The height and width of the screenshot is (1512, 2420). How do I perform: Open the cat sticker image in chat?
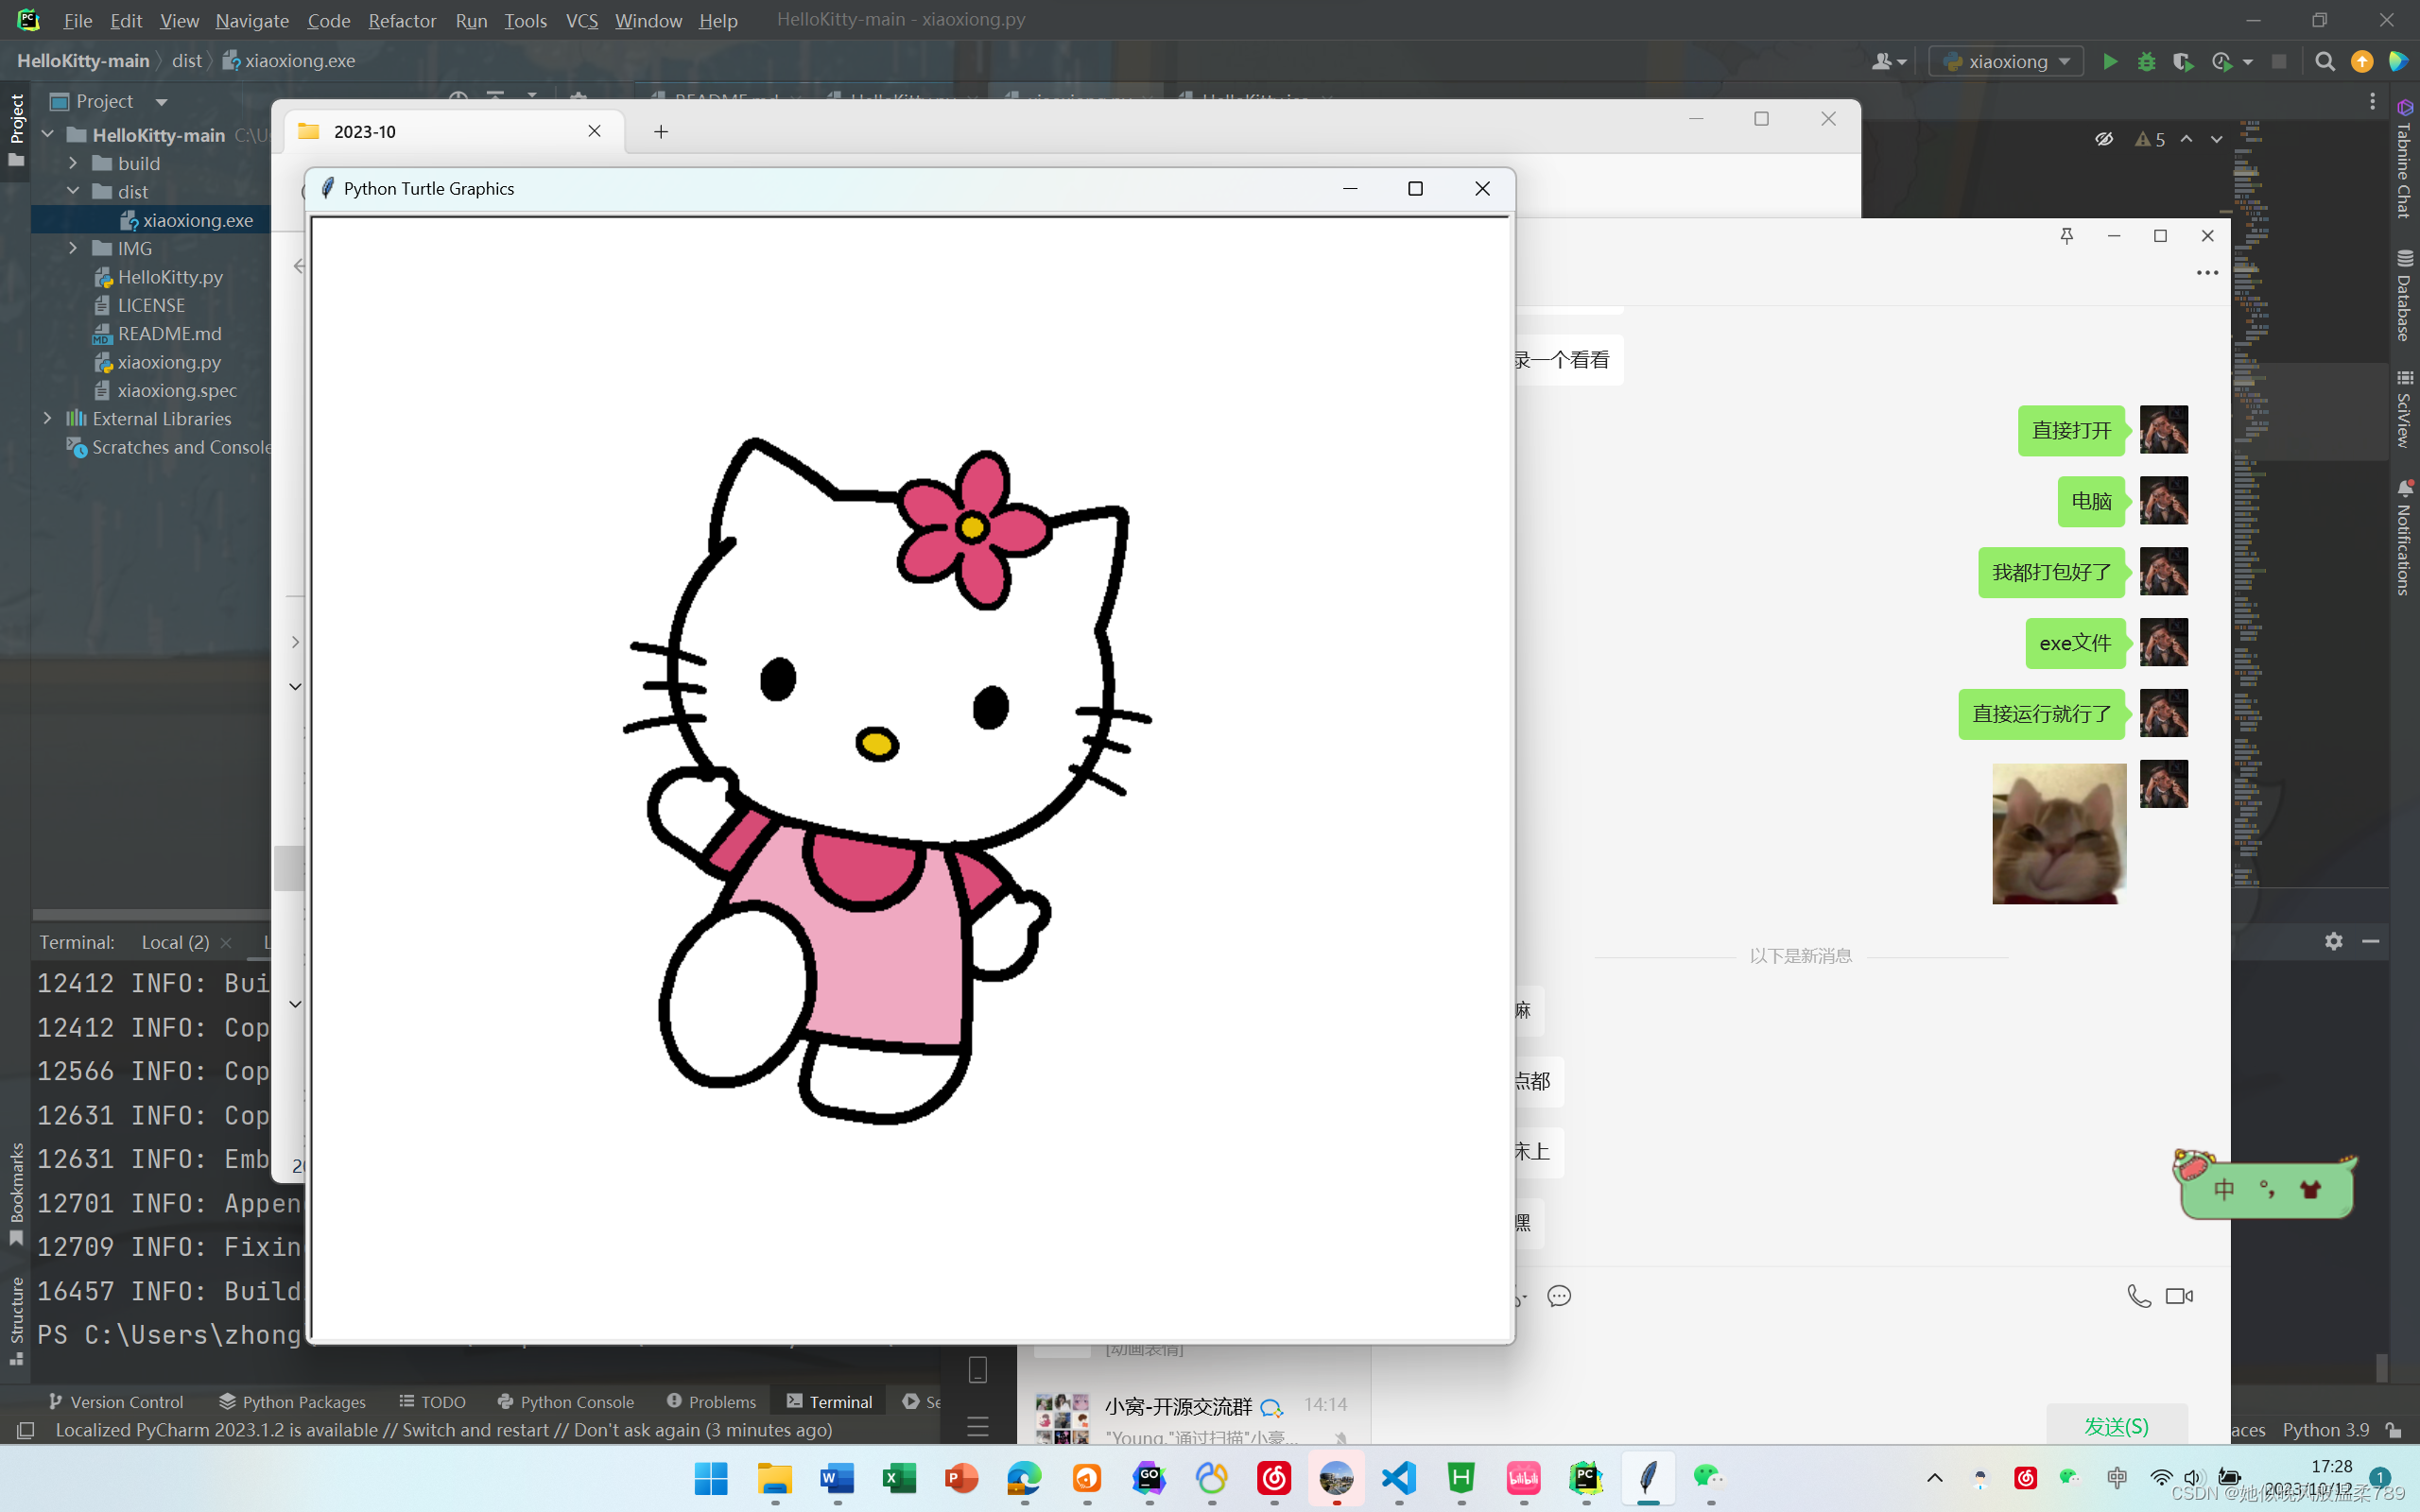(2059, 834)
